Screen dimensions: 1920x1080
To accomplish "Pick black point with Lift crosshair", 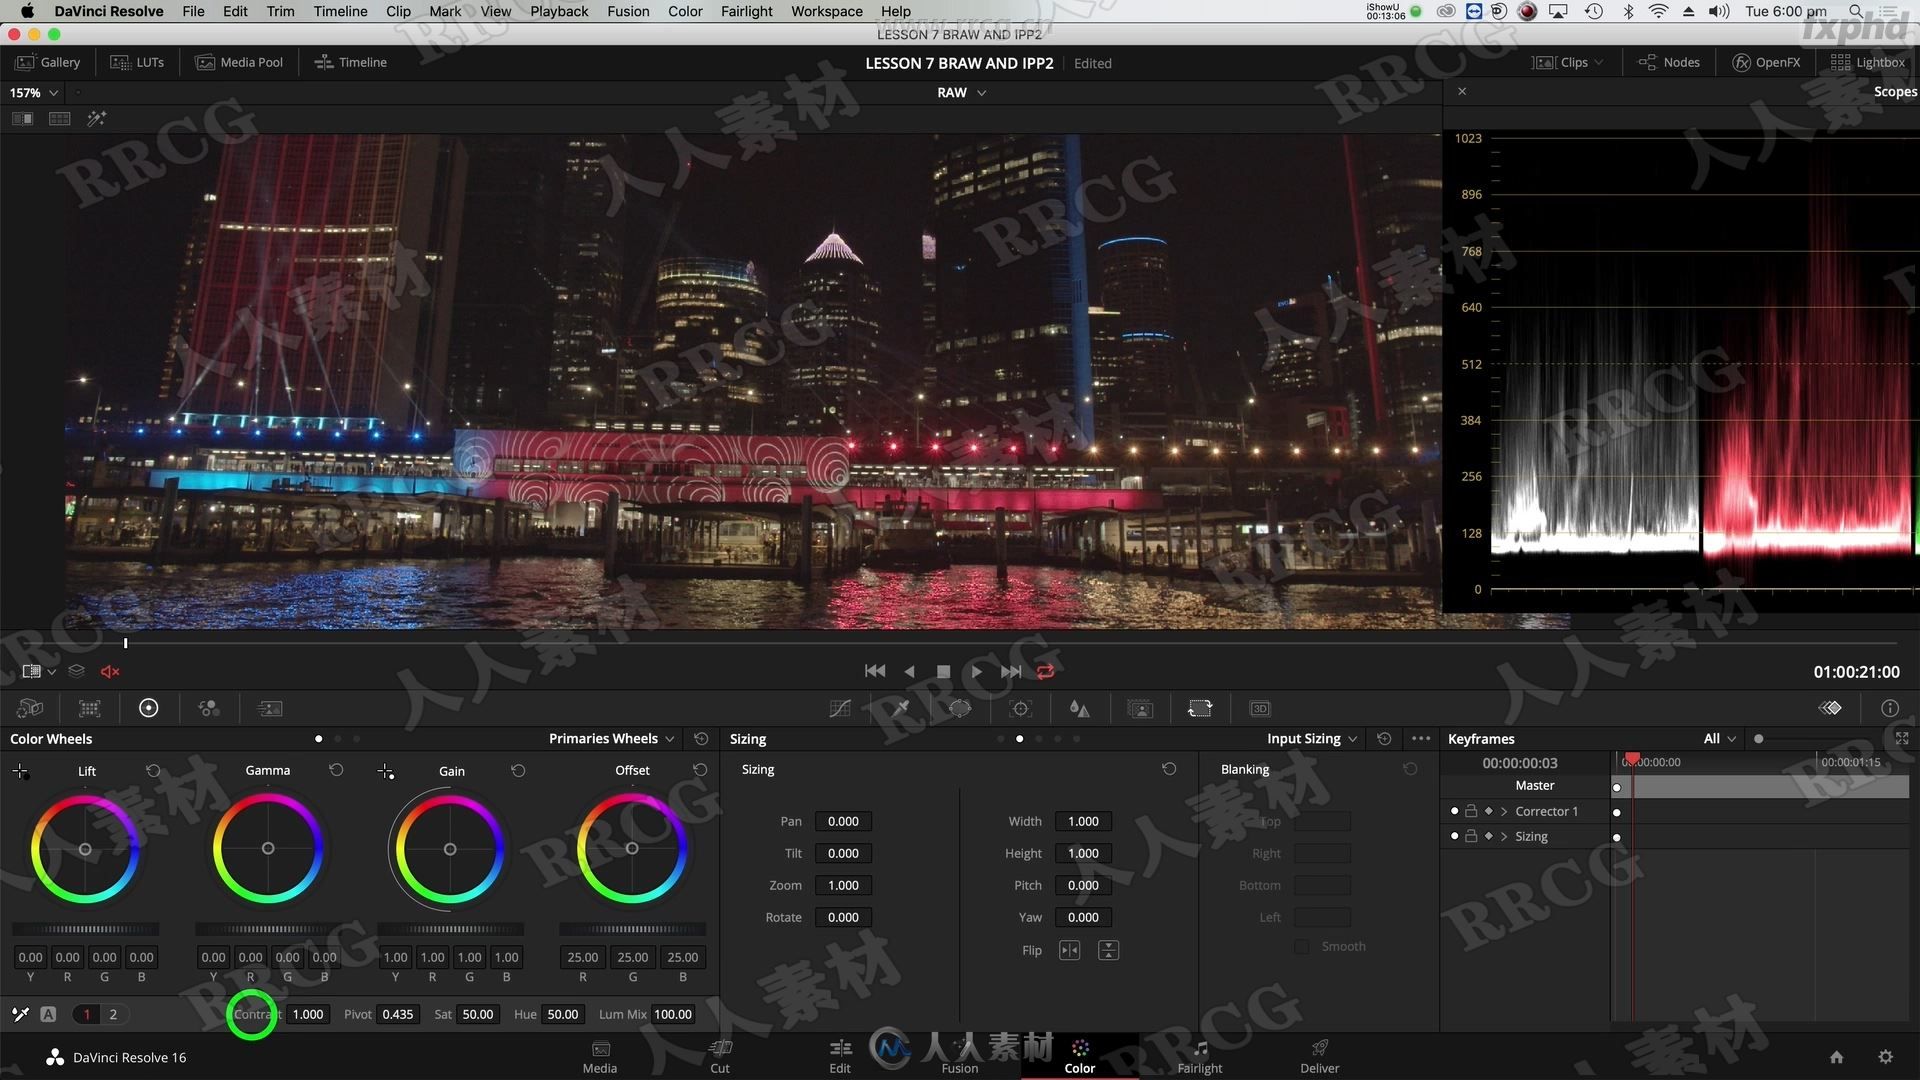I will (21, 771).
